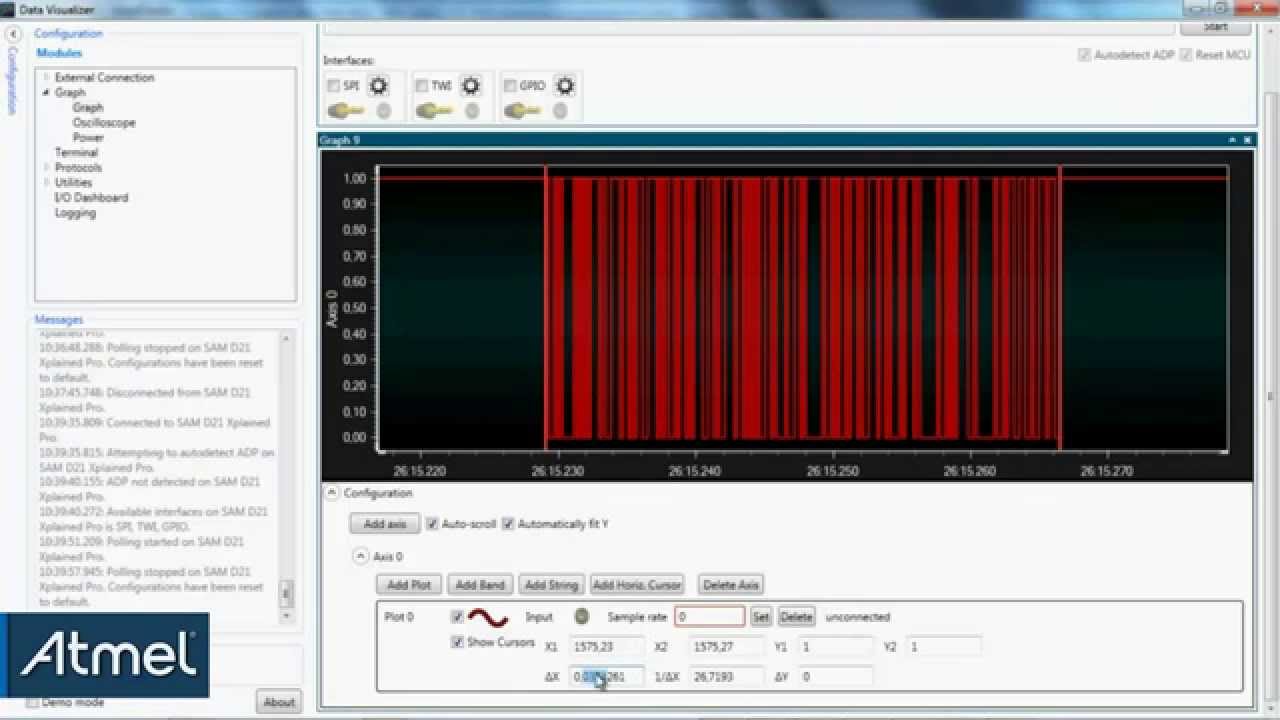Expand the Protocols tree node

point(46,167)
